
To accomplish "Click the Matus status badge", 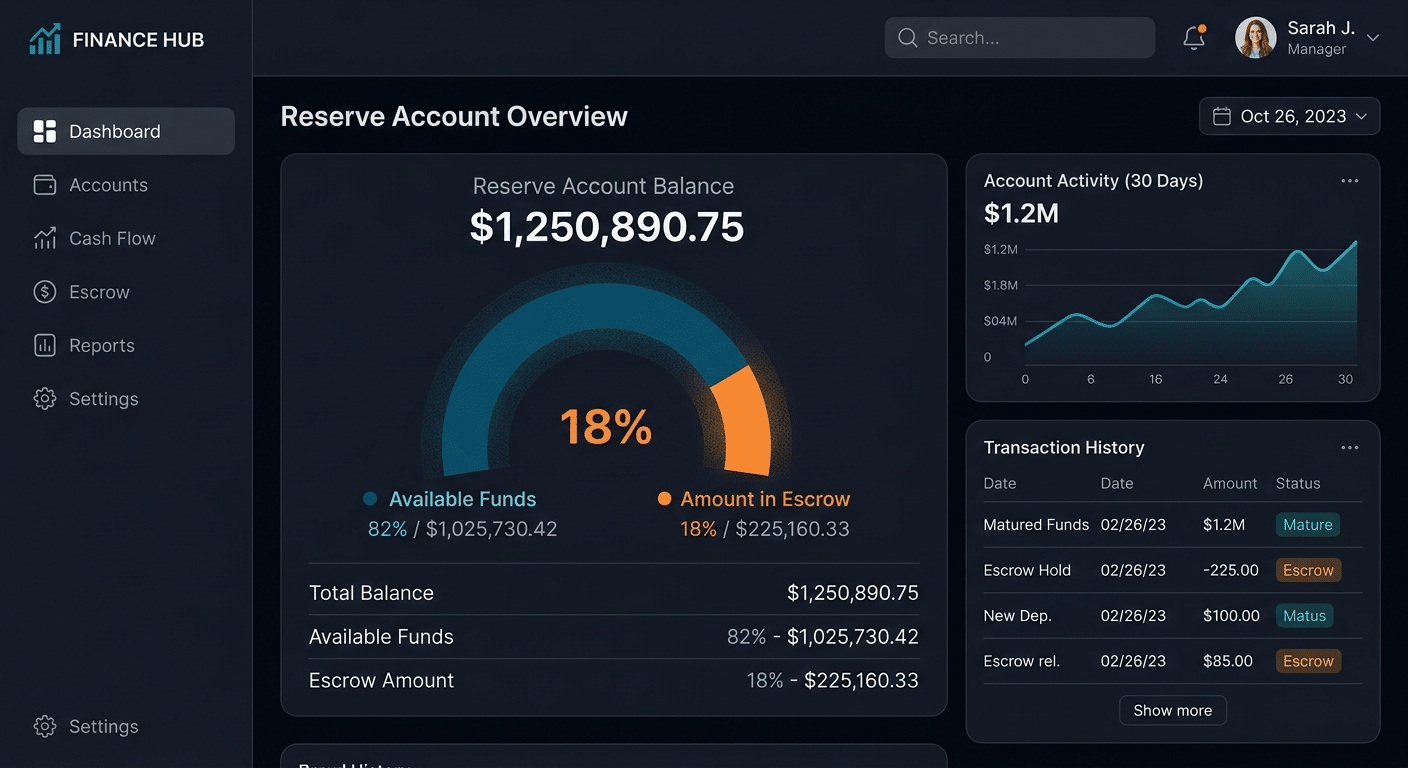I will click(1304, 615).
